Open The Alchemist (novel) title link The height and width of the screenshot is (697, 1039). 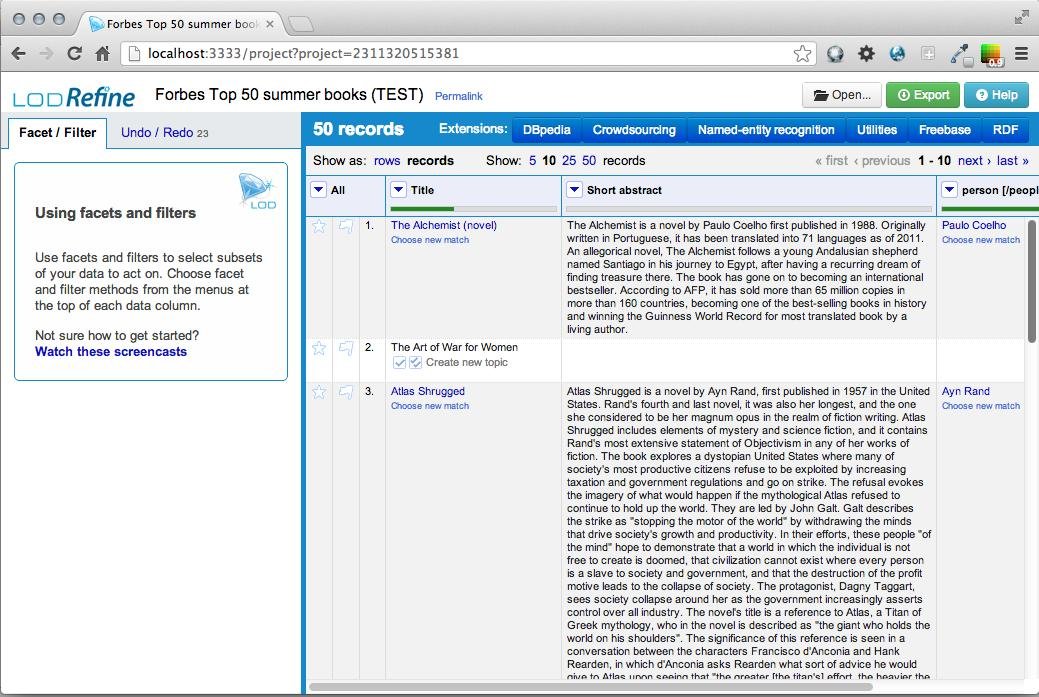(443, 225)
